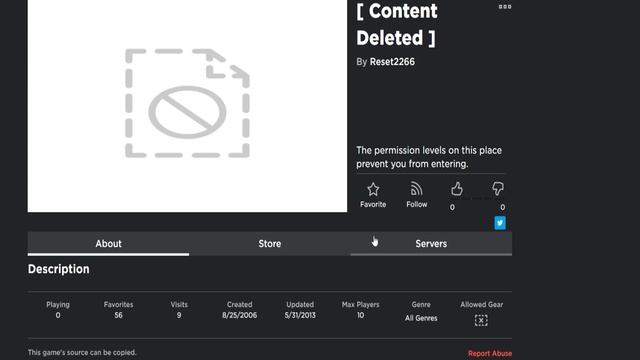Open creator profile Reset2266

(x=392, y=62)
